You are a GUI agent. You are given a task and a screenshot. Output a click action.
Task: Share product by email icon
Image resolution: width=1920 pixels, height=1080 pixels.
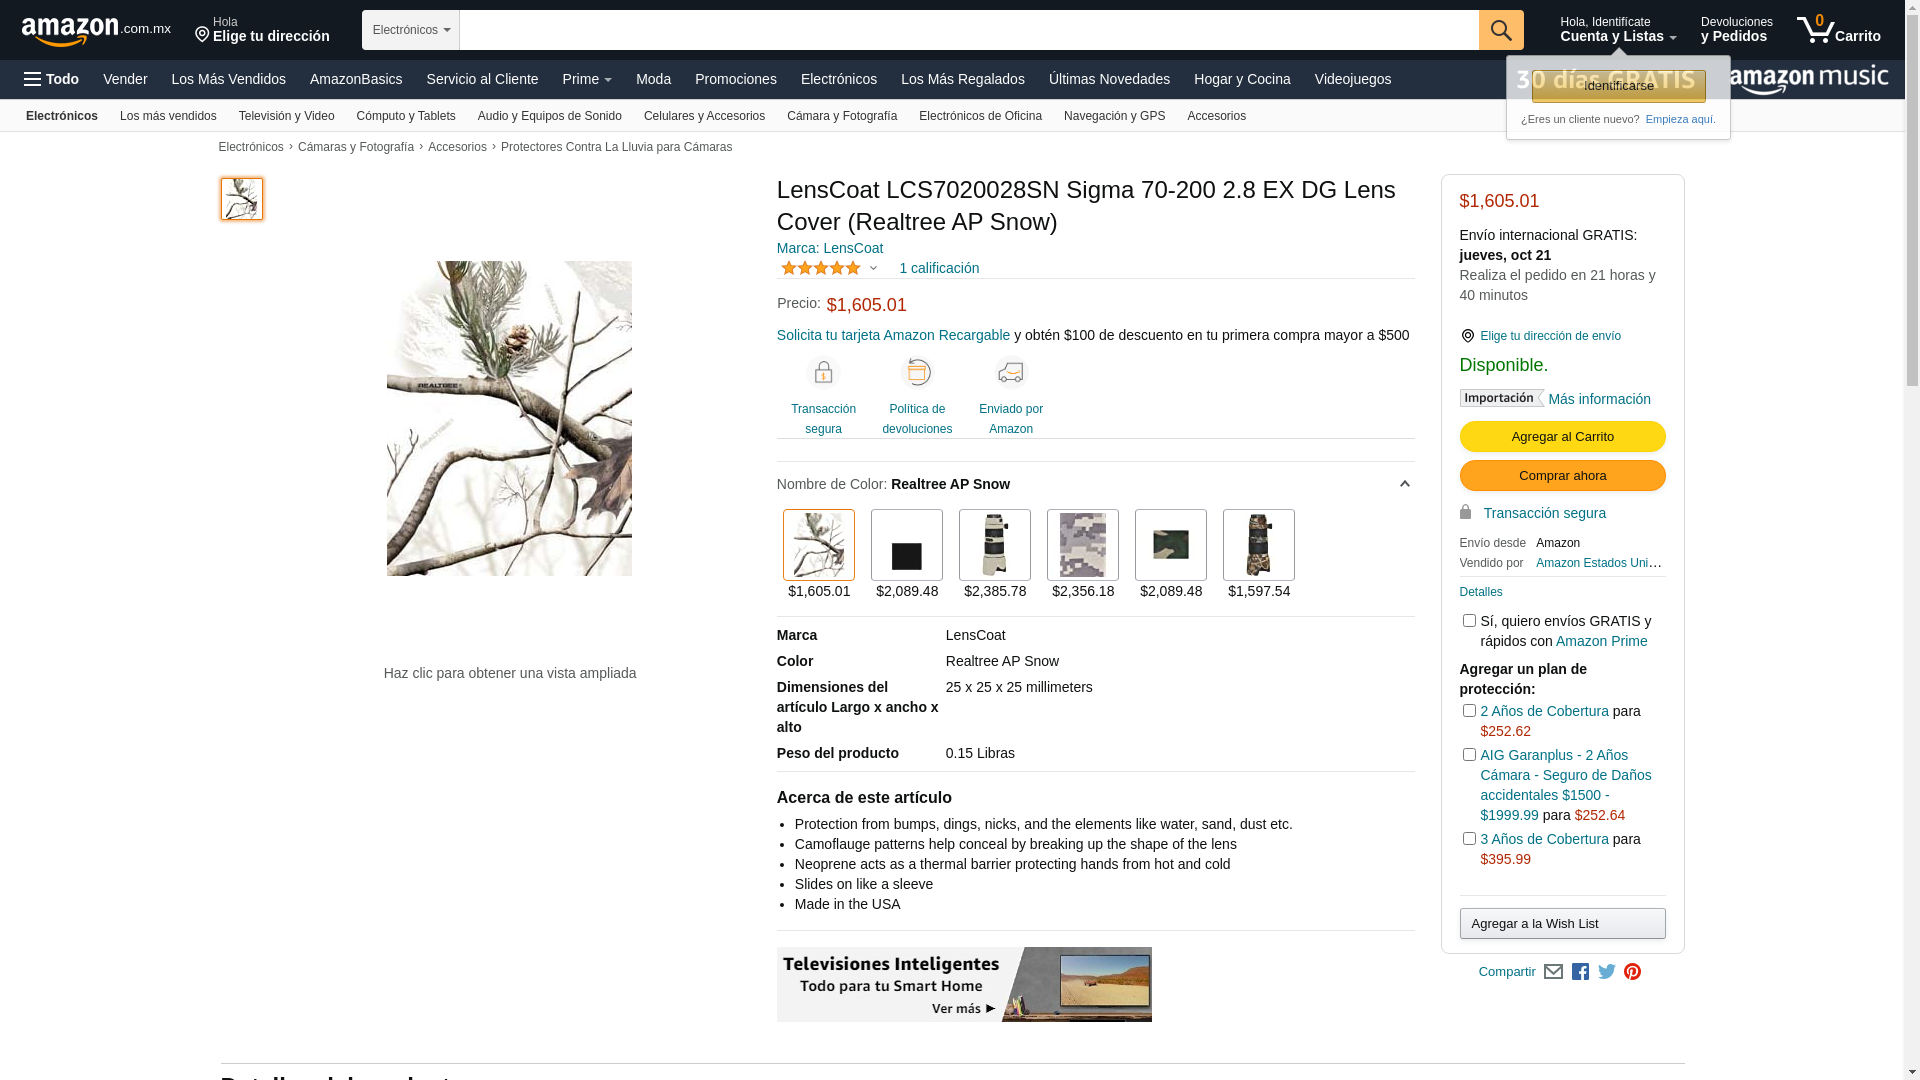1553,972
